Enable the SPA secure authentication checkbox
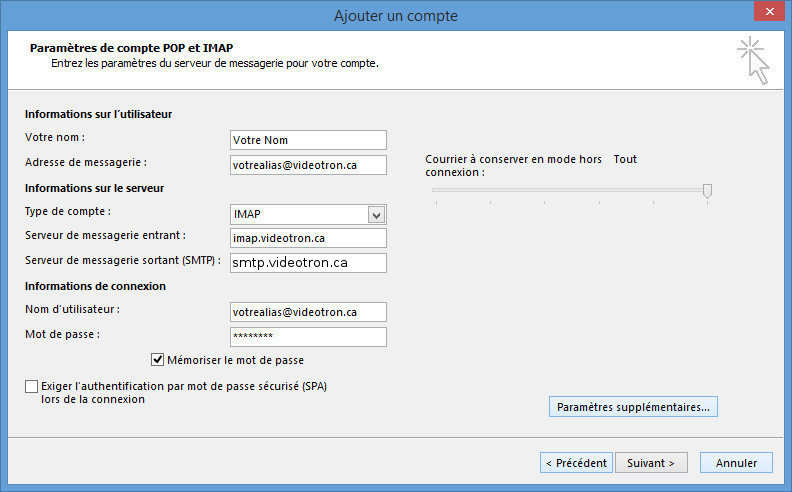 (x=32, y=385)
